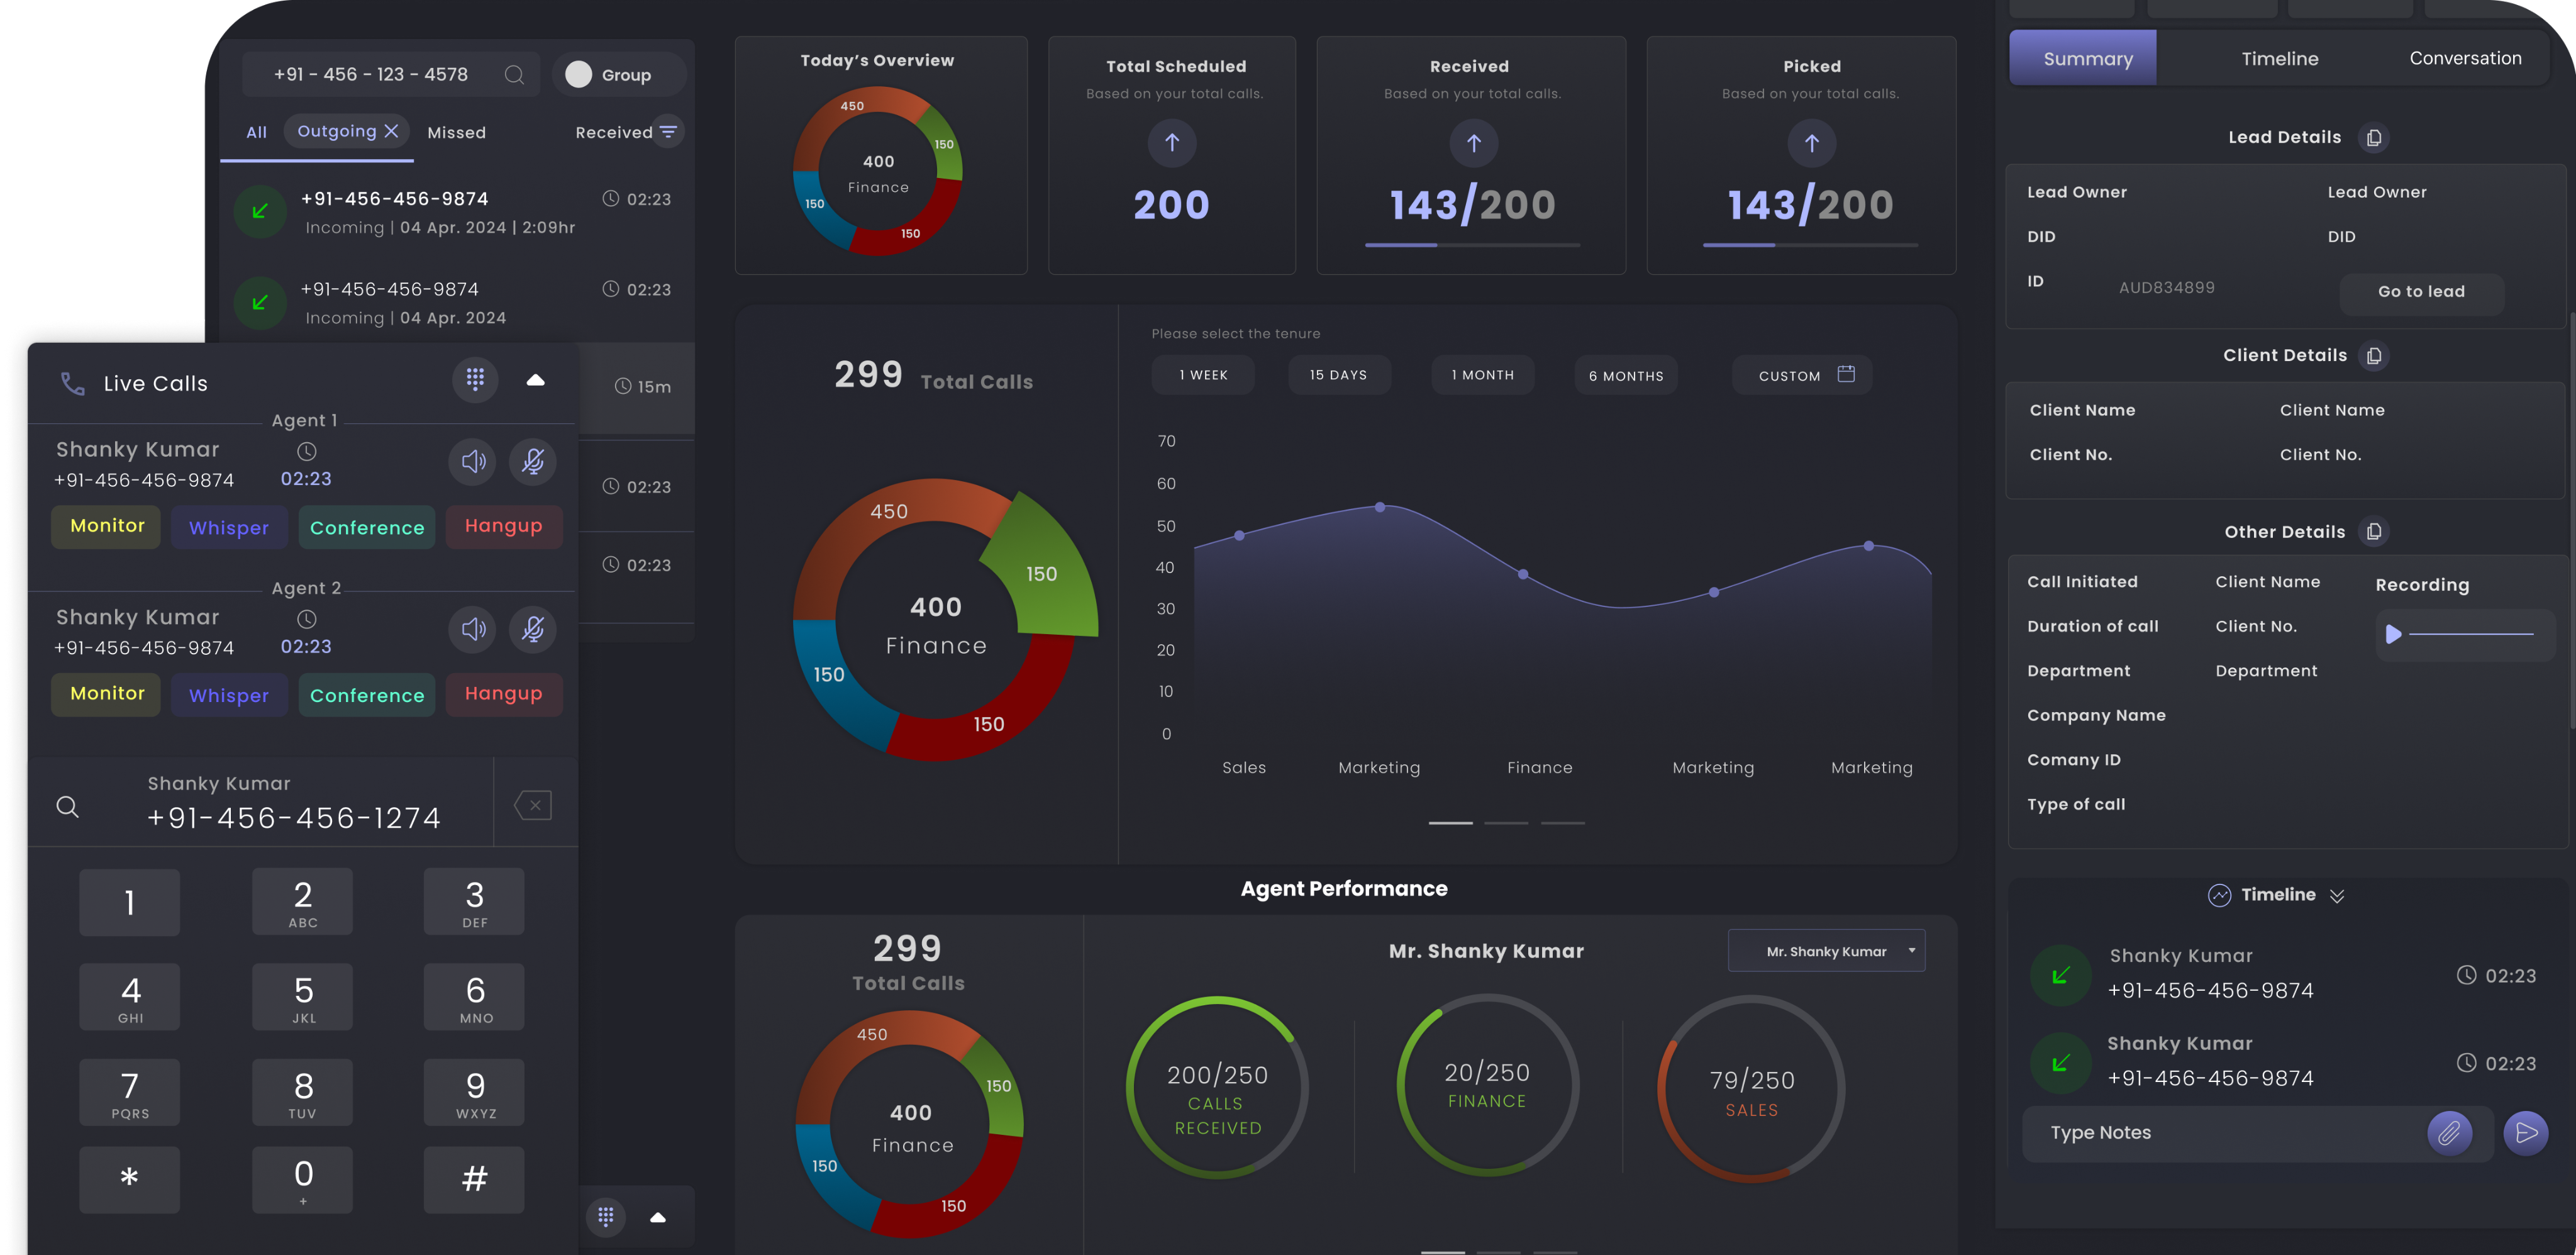Open the dial pad in Live Calls panel
Viewport: 2576px width, 1255px height.
(x=475, y=380)
